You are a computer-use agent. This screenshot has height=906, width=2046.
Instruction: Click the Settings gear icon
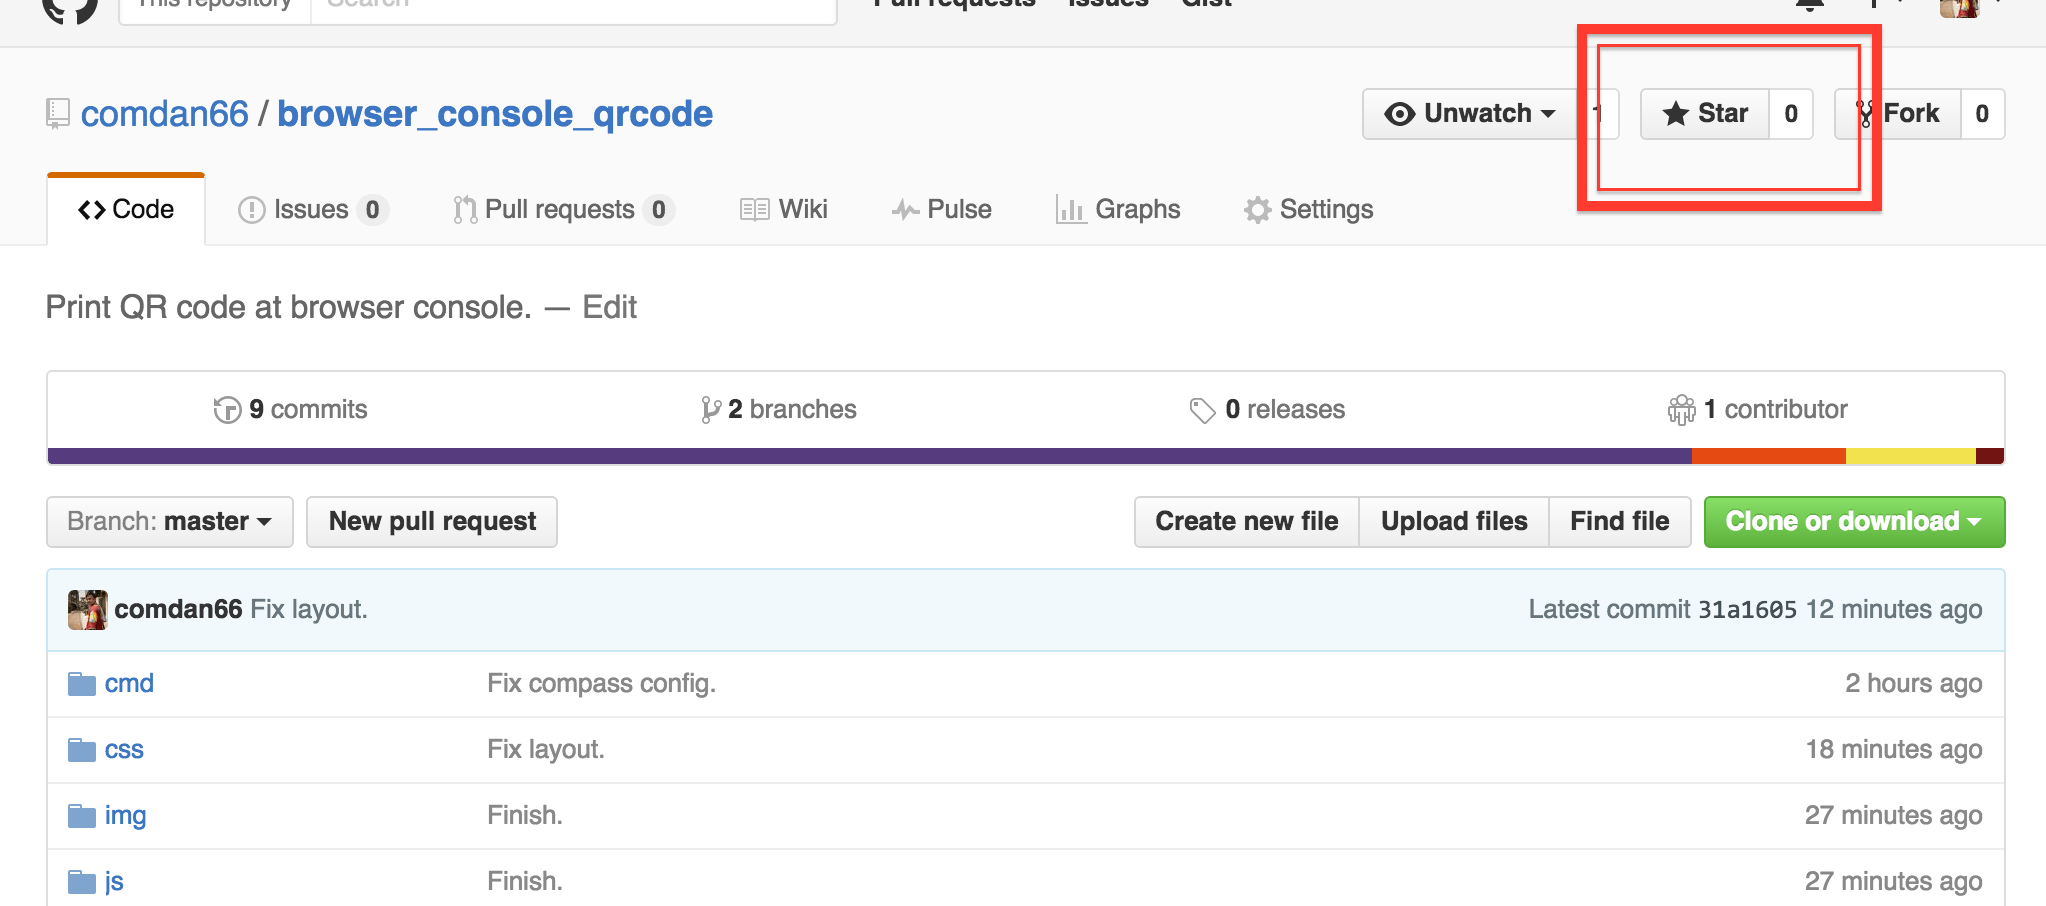pos(1258,210)
